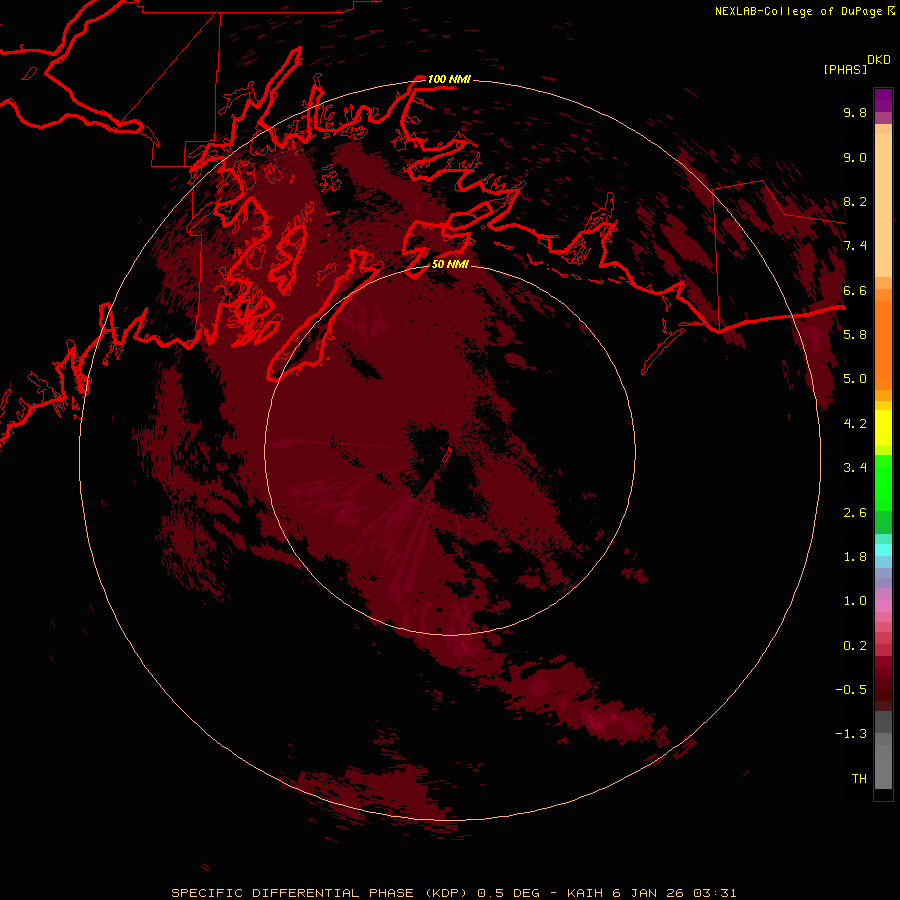The width and height of the screenshot is (900, 900).
Task: Click the 5.8 legend value
Action: tap(855, 334)
